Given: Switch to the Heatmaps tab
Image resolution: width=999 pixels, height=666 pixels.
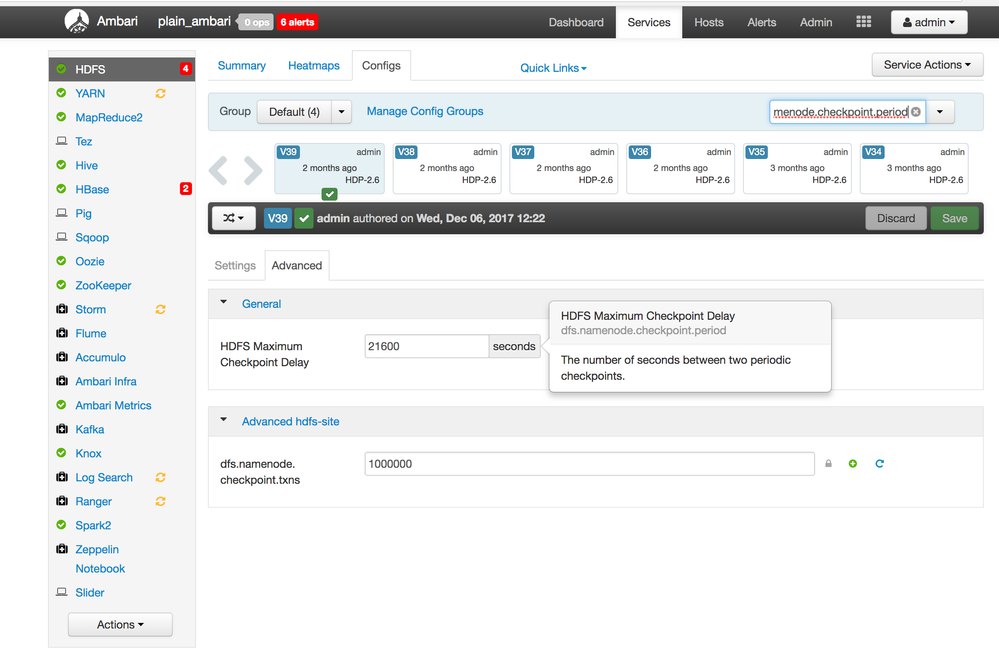Looking at the screenshot, I should click(313, 66).
